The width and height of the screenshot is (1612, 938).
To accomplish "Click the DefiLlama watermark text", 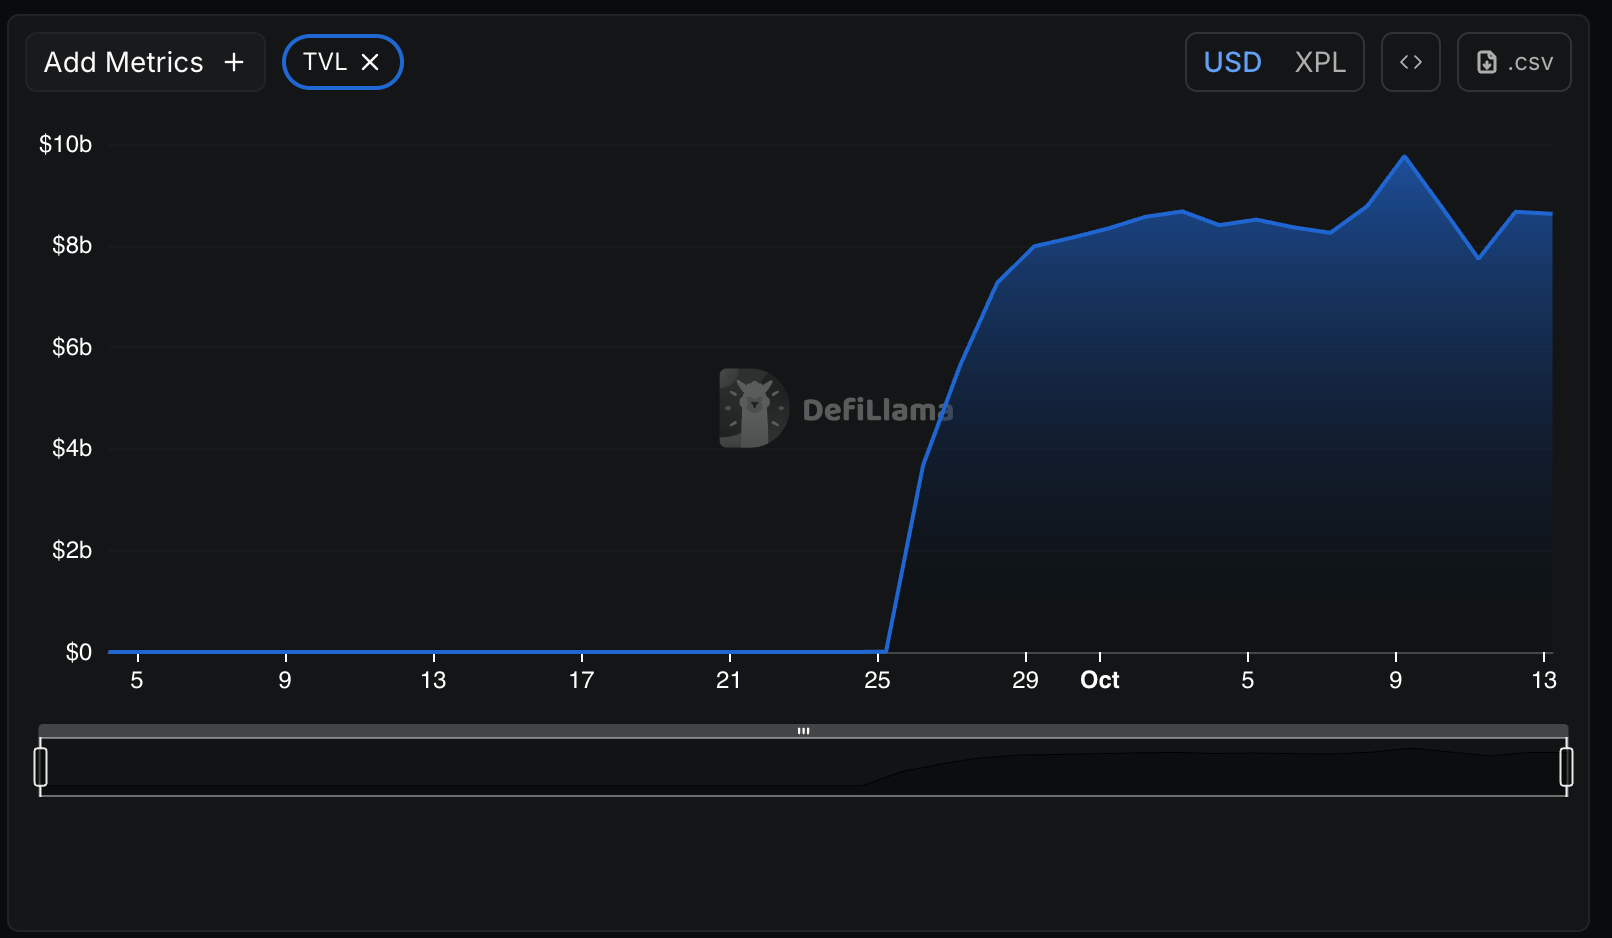I will click(877, 410).
